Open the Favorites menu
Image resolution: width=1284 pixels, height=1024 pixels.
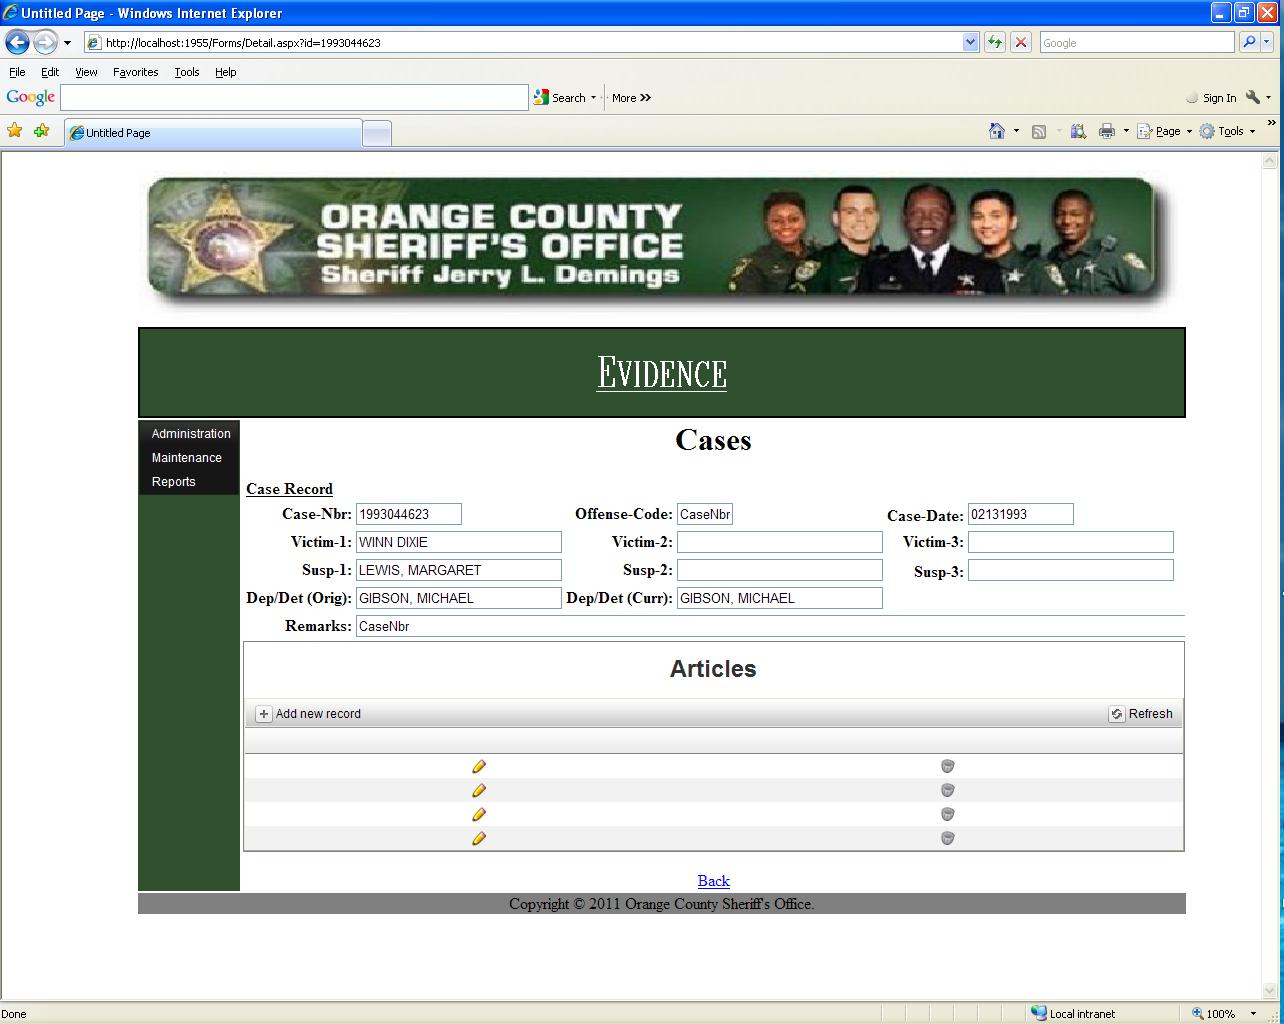tap(135, 72)
